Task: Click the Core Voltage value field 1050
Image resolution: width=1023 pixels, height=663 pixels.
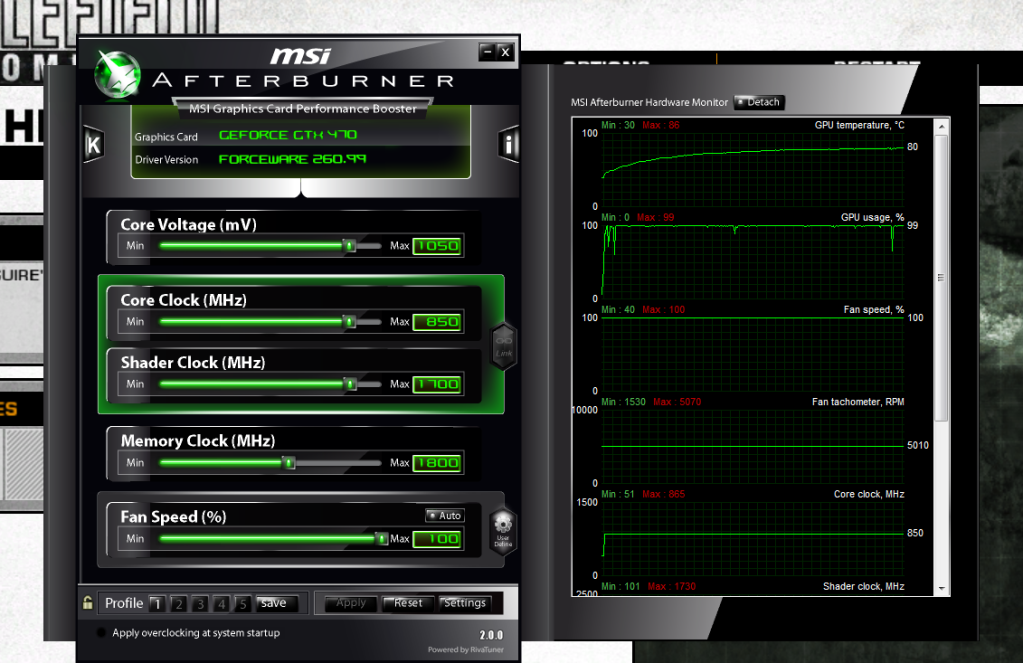Action: [x=438, y=246]
